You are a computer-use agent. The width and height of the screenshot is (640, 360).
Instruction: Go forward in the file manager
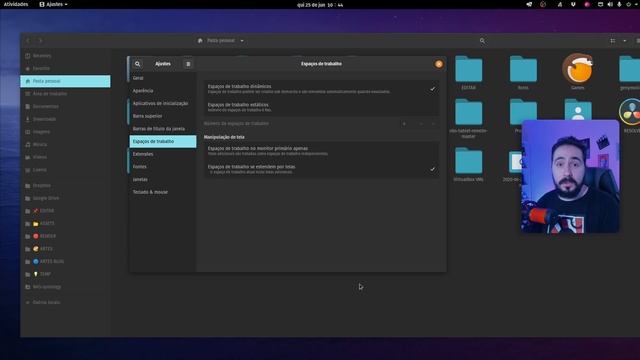click(x=40, y=41)
